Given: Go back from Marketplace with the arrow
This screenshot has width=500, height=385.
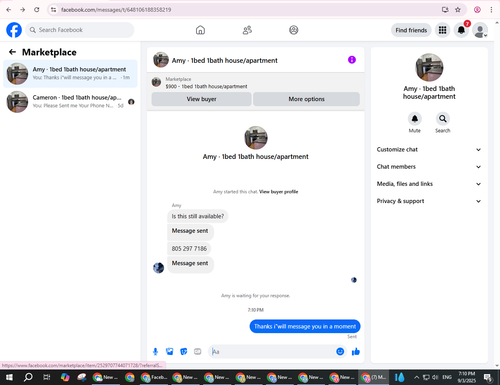Looking at the screenshot, I should [12, 52].
